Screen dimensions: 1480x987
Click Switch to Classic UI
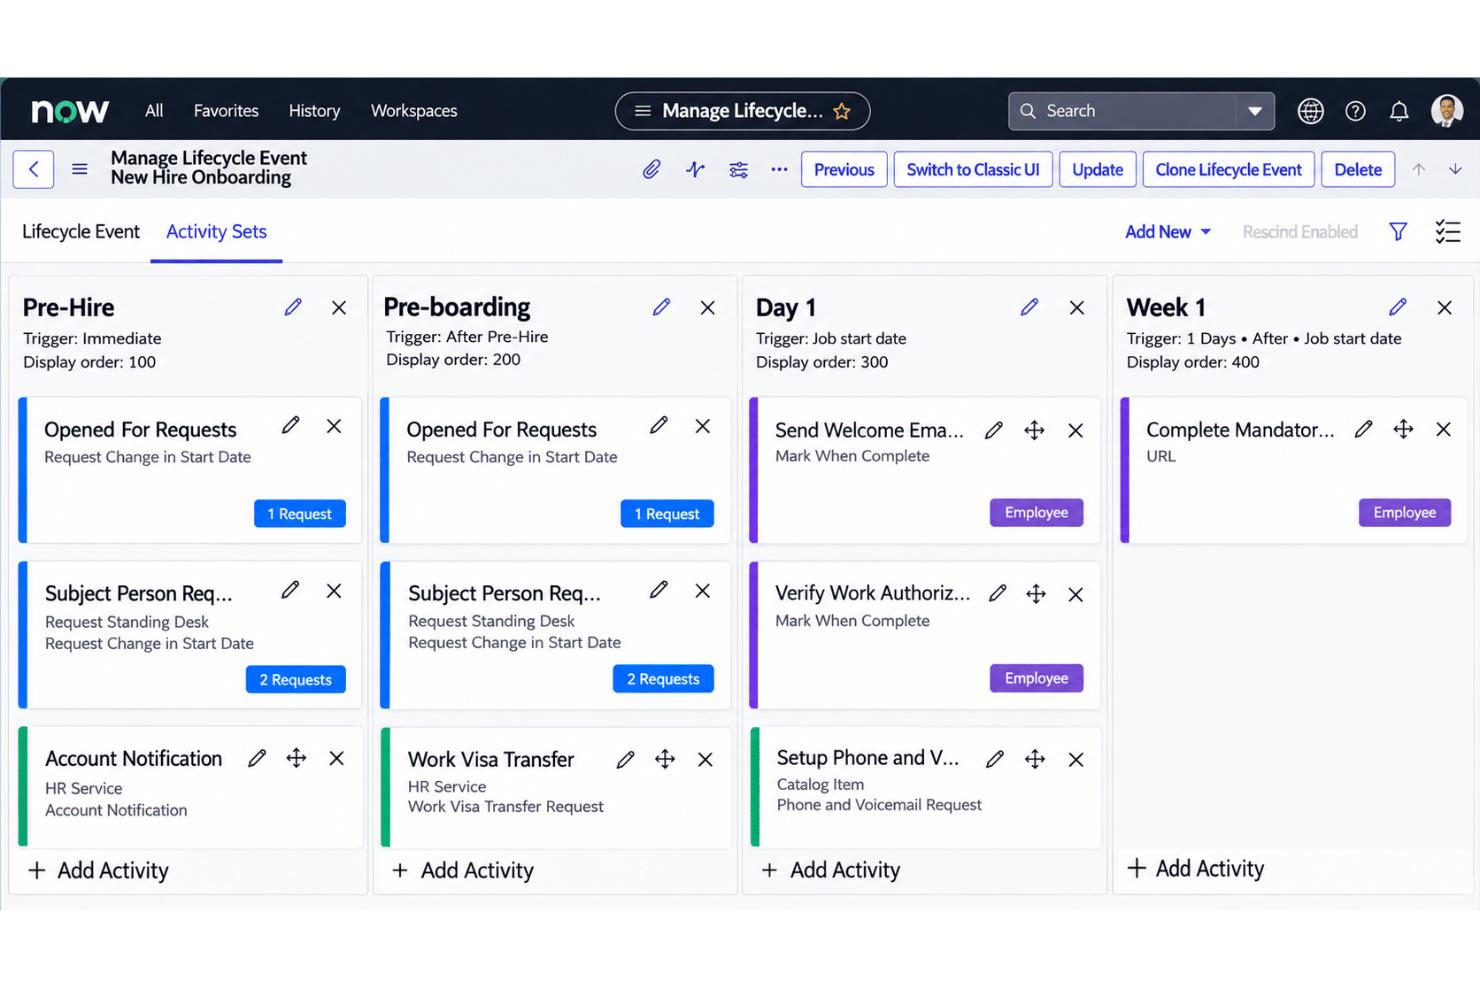point(973,170)
